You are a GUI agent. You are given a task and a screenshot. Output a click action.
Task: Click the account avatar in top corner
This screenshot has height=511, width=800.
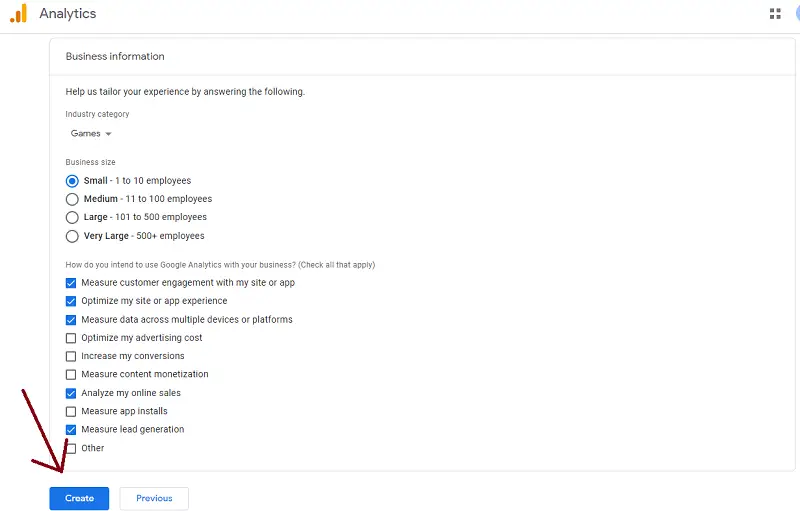point(796,14)
